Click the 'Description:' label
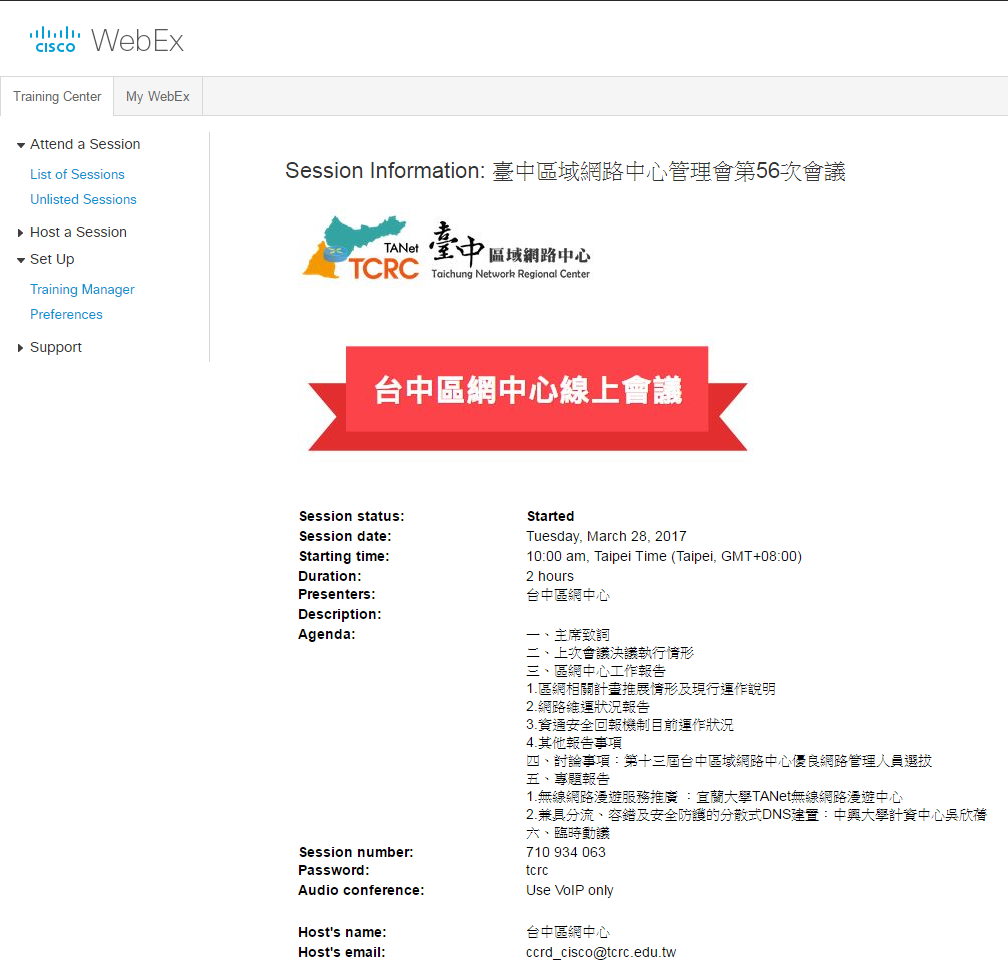The height and width of the screenshot is (963, 1008). click(x=339, y=614)
